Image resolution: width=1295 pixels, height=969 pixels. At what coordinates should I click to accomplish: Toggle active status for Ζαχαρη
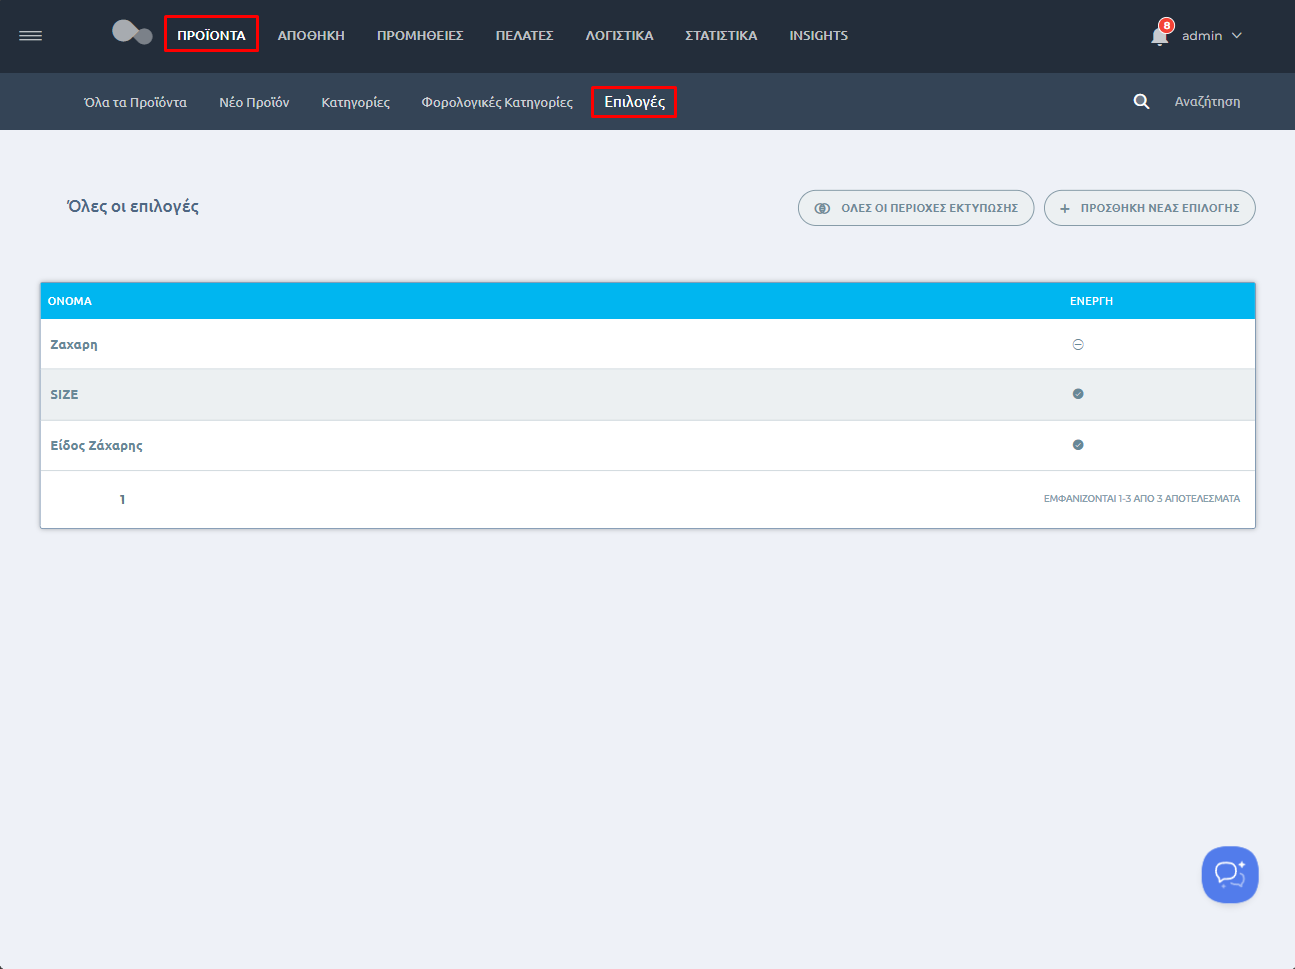(x=1078, y=345)
